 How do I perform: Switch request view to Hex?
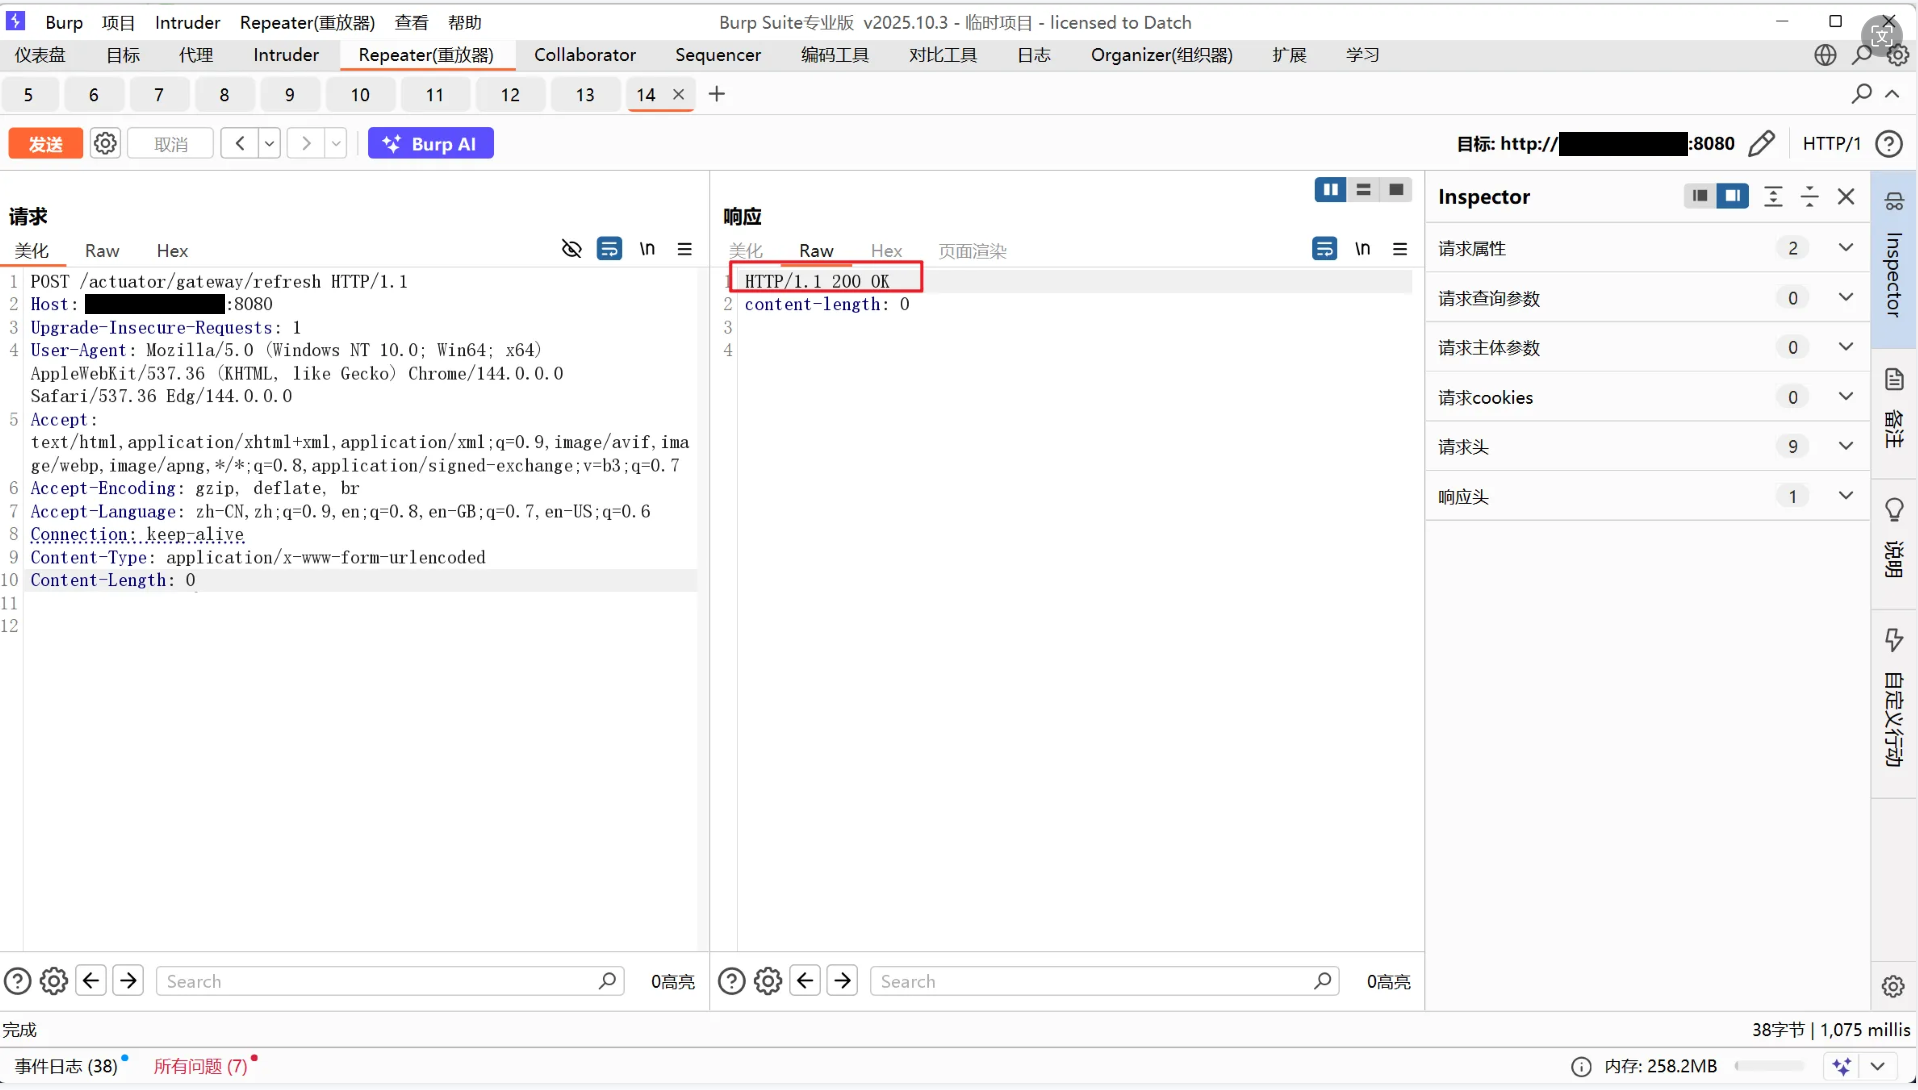[x=172, y=251]
